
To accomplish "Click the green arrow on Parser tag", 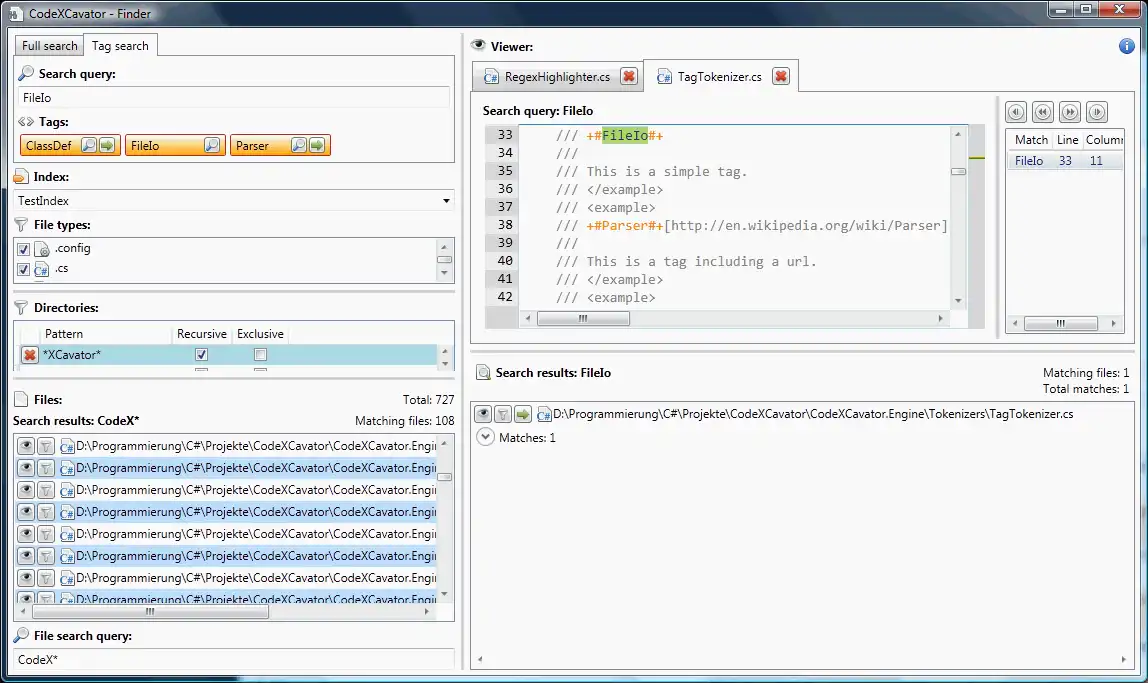I will (x=316, y=146).
